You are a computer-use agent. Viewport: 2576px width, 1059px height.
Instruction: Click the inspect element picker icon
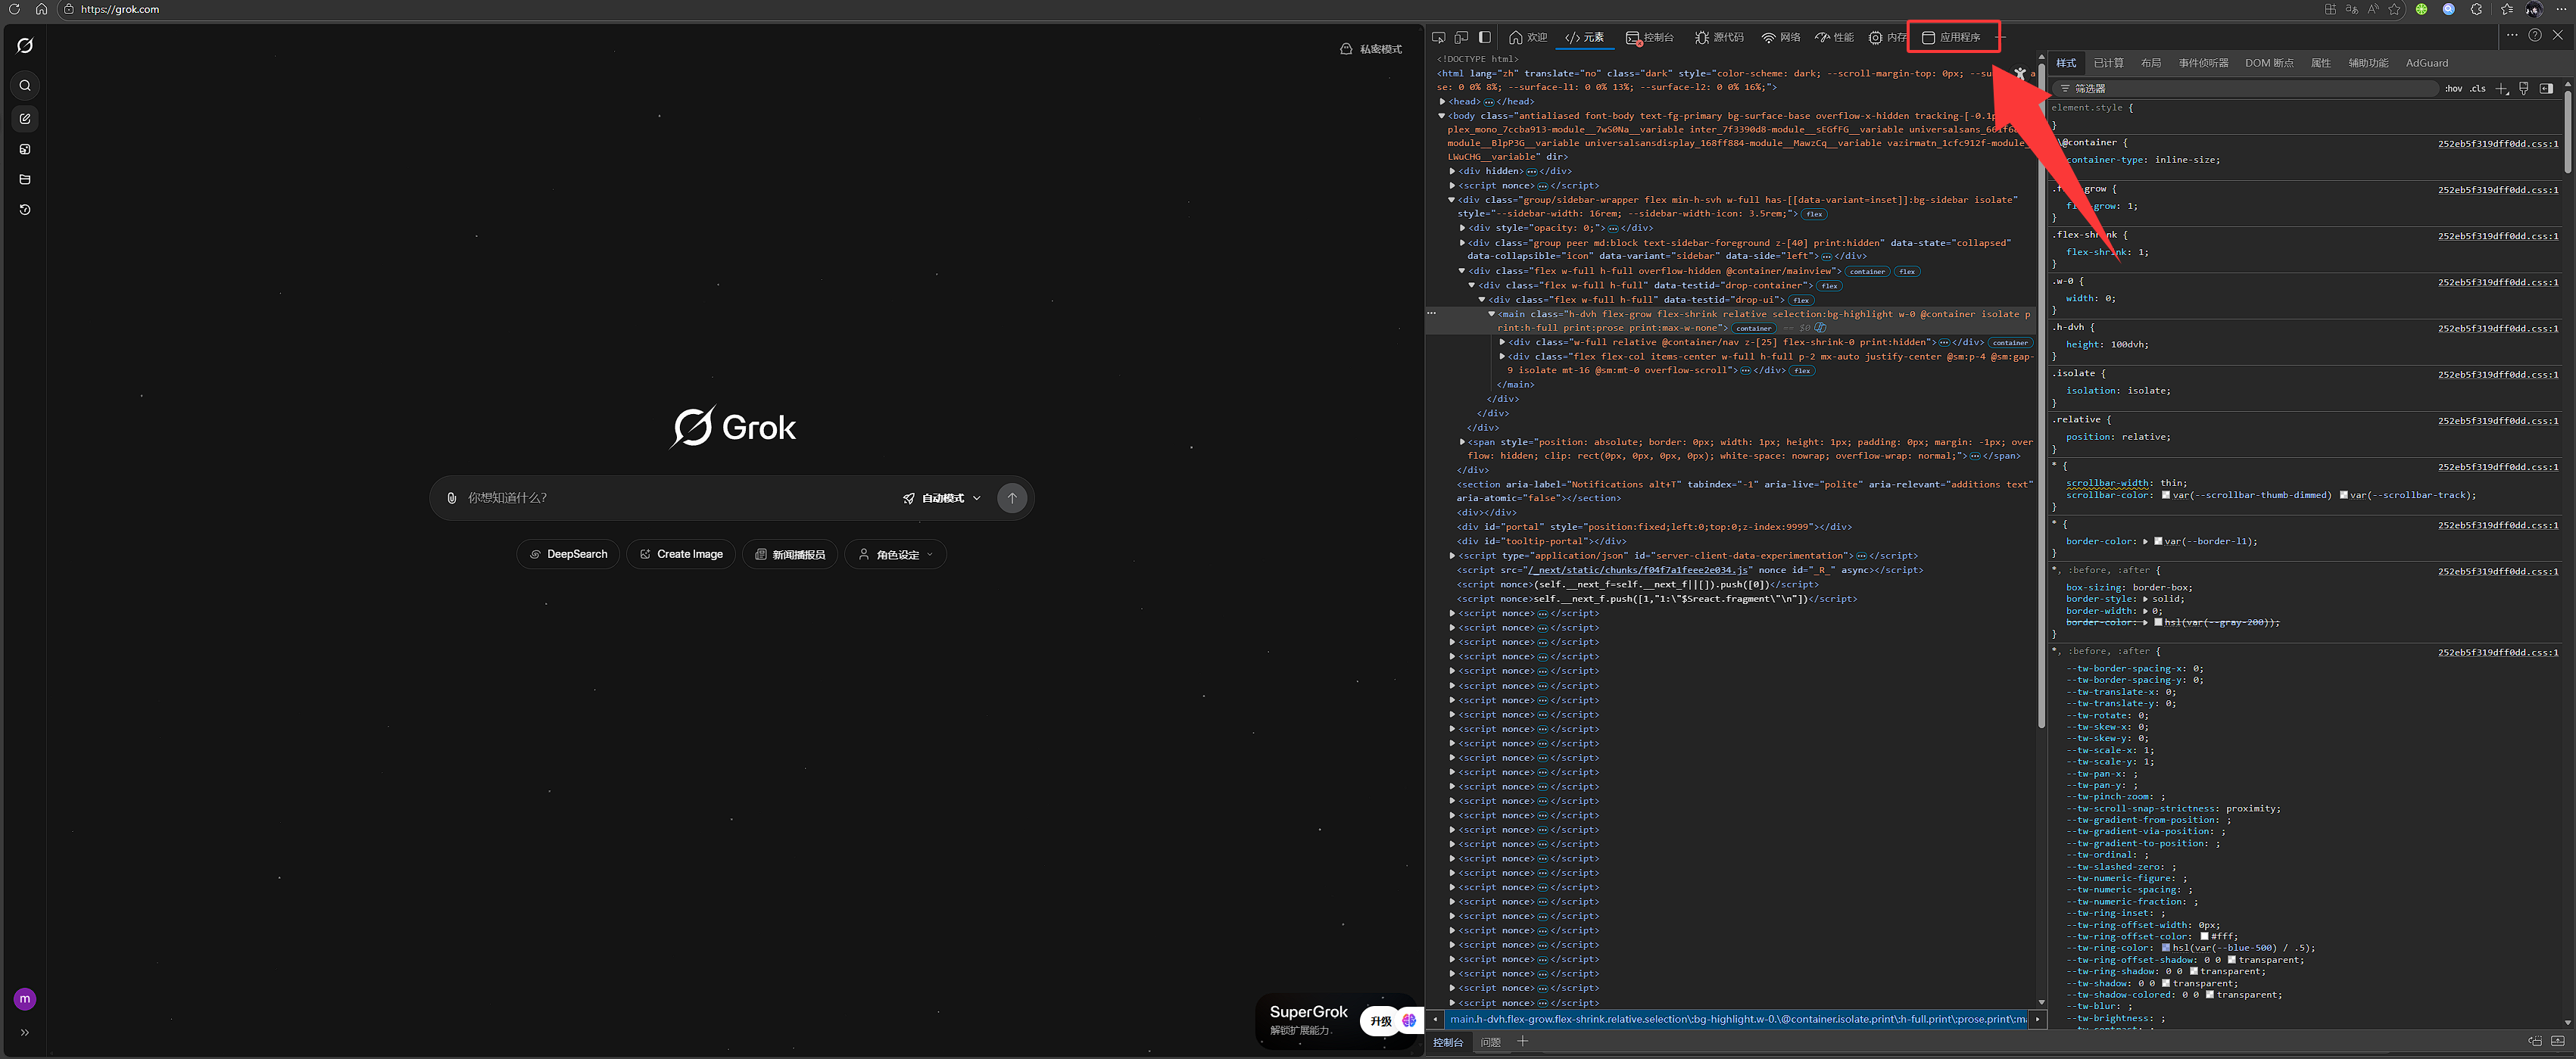pyautogui.click(x=1438, y=37)
